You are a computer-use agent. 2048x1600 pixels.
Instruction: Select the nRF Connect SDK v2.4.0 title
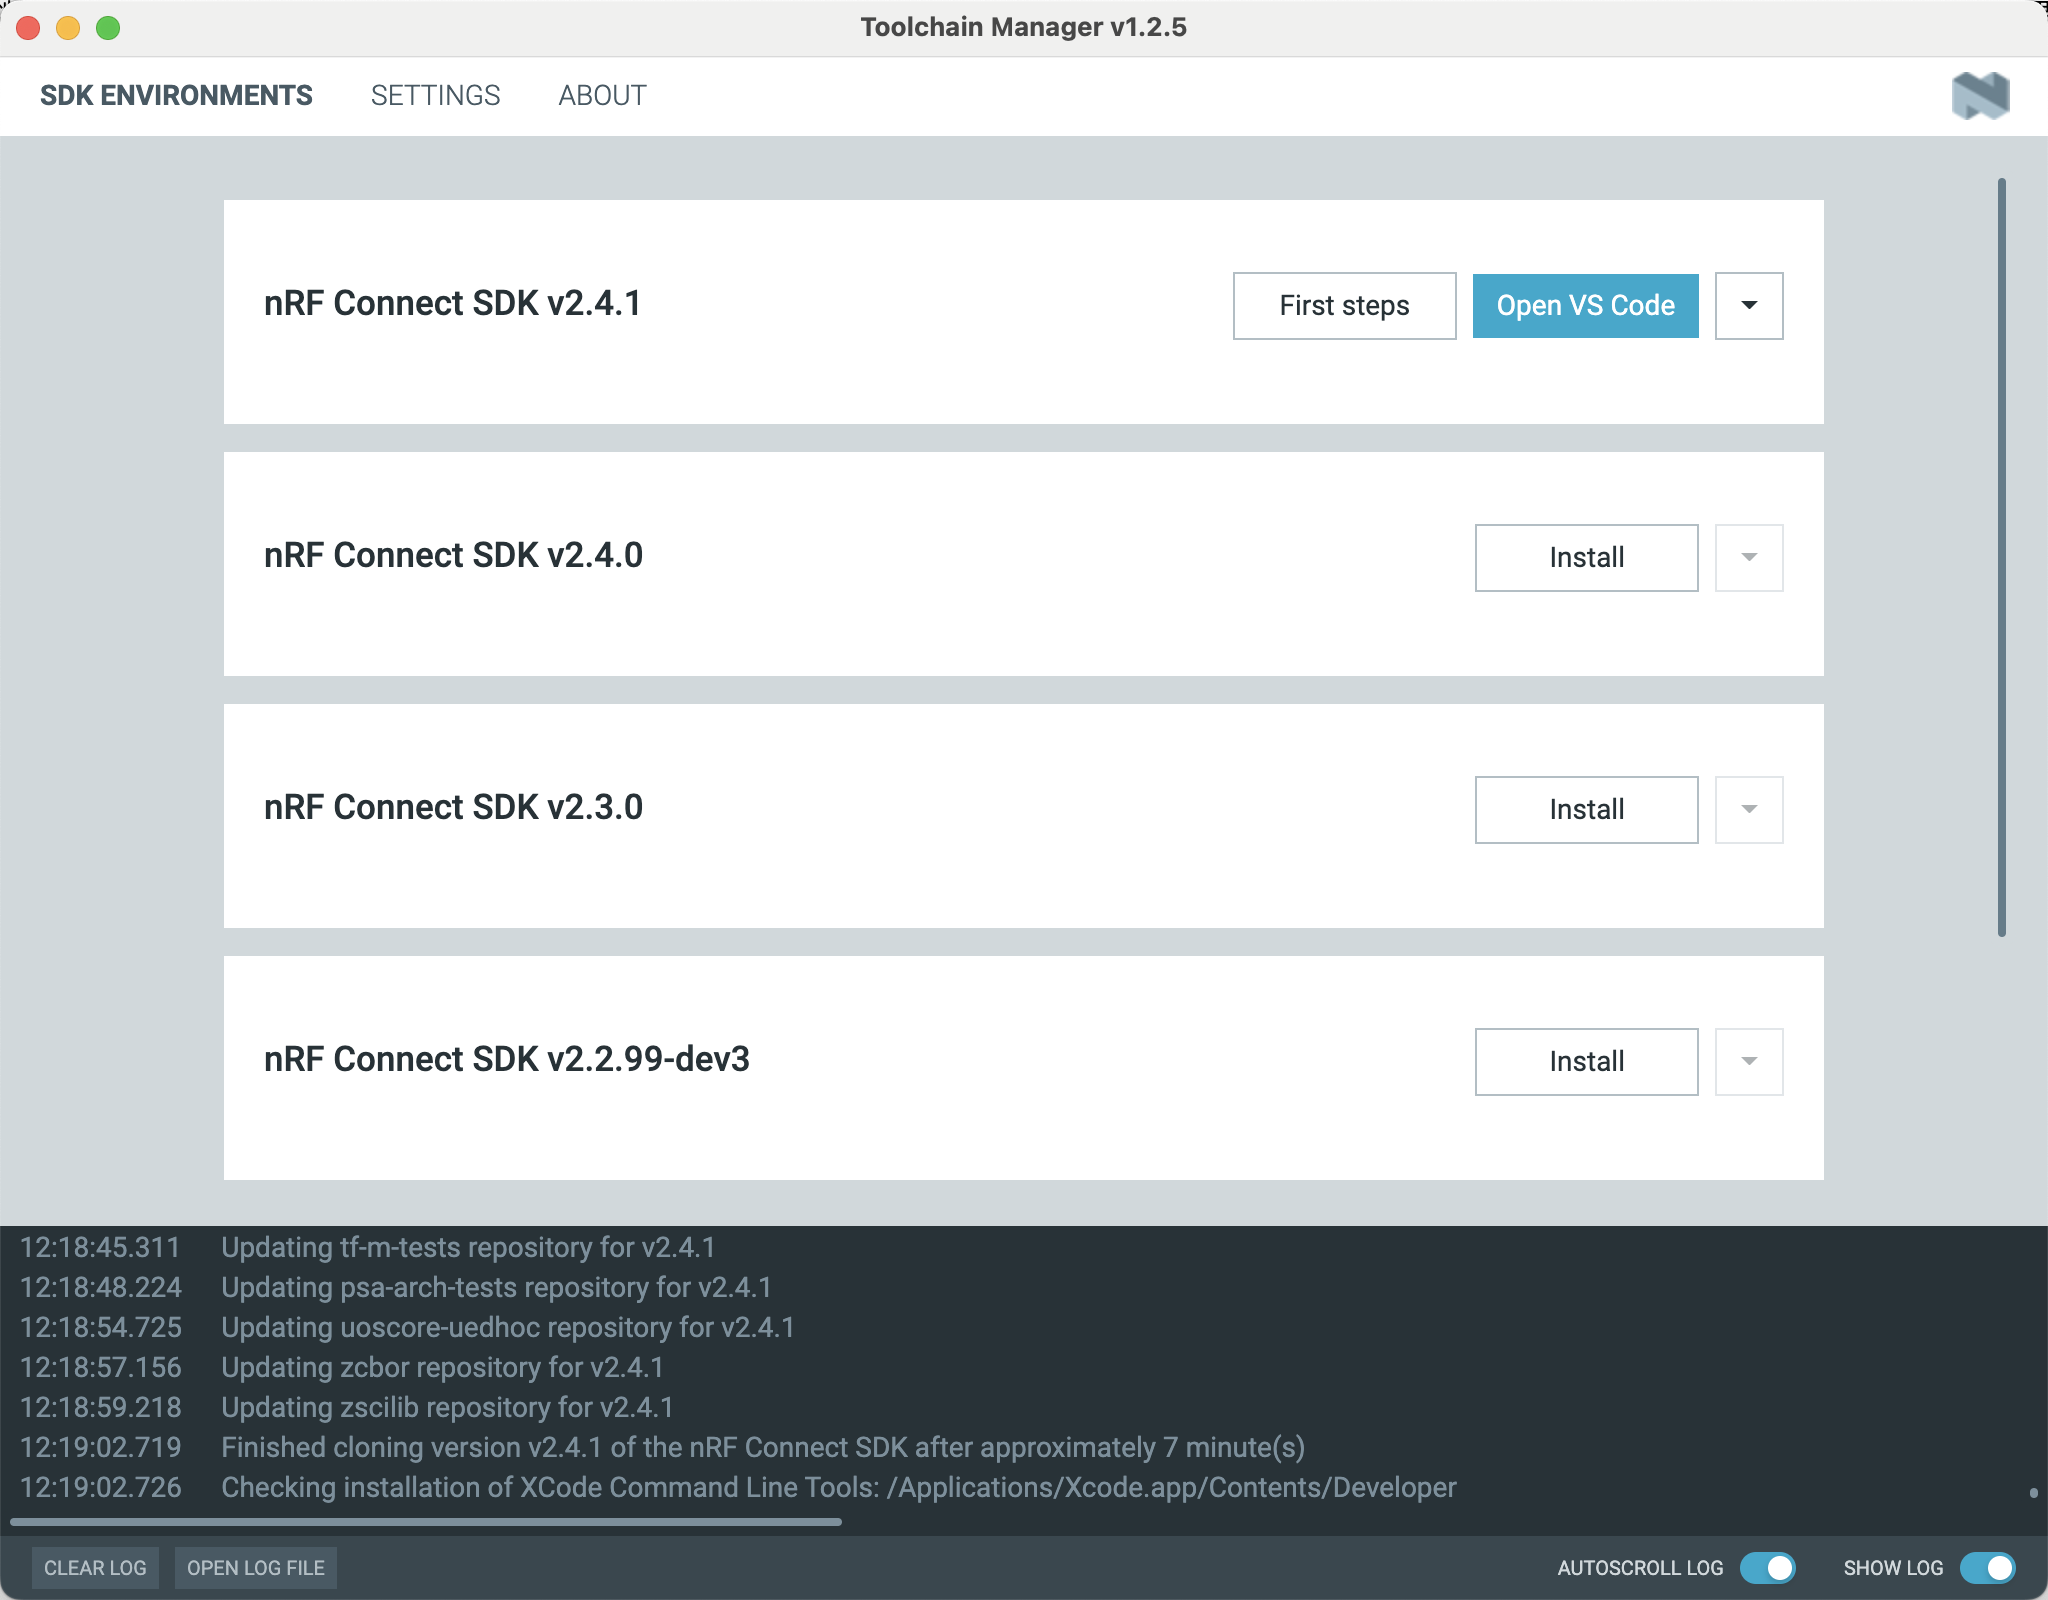453,555
